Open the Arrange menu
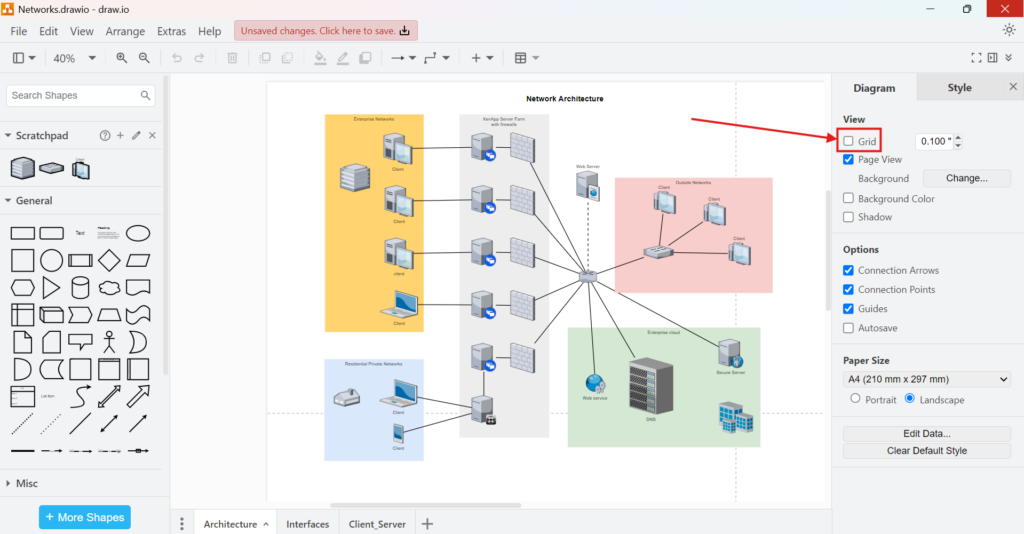 pyautogui.click(x=125, y=31)
